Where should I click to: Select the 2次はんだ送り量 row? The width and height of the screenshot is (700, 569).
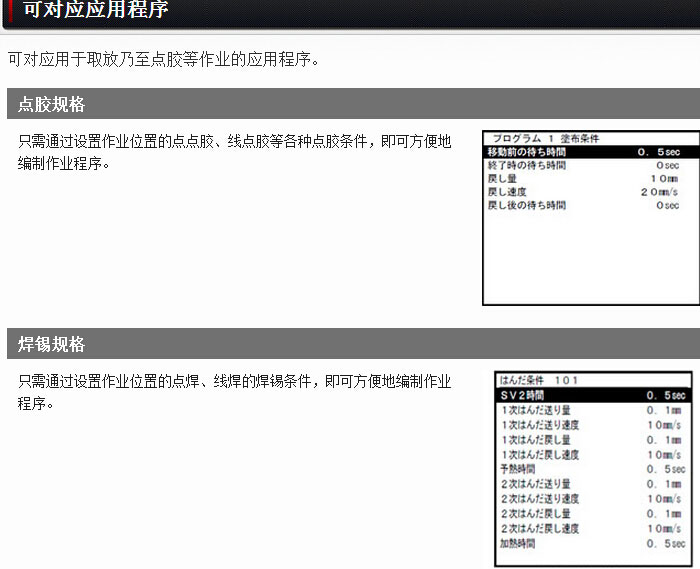coord(592,484)
